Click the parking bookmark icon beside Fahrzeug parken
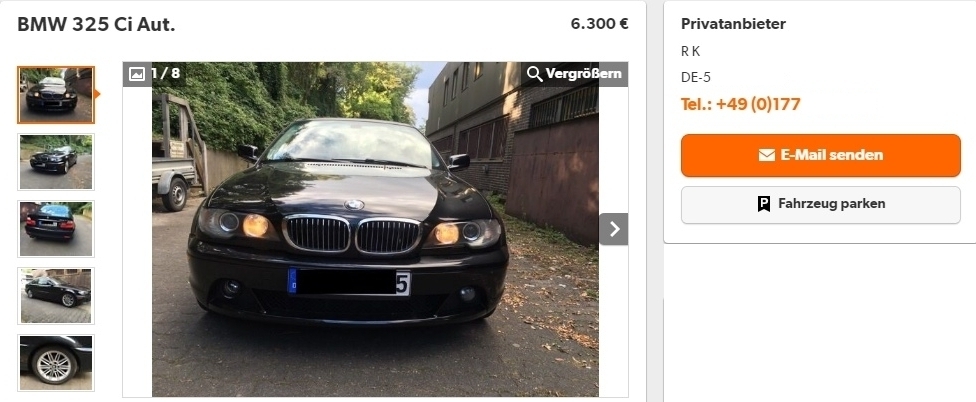 point(764,203)
